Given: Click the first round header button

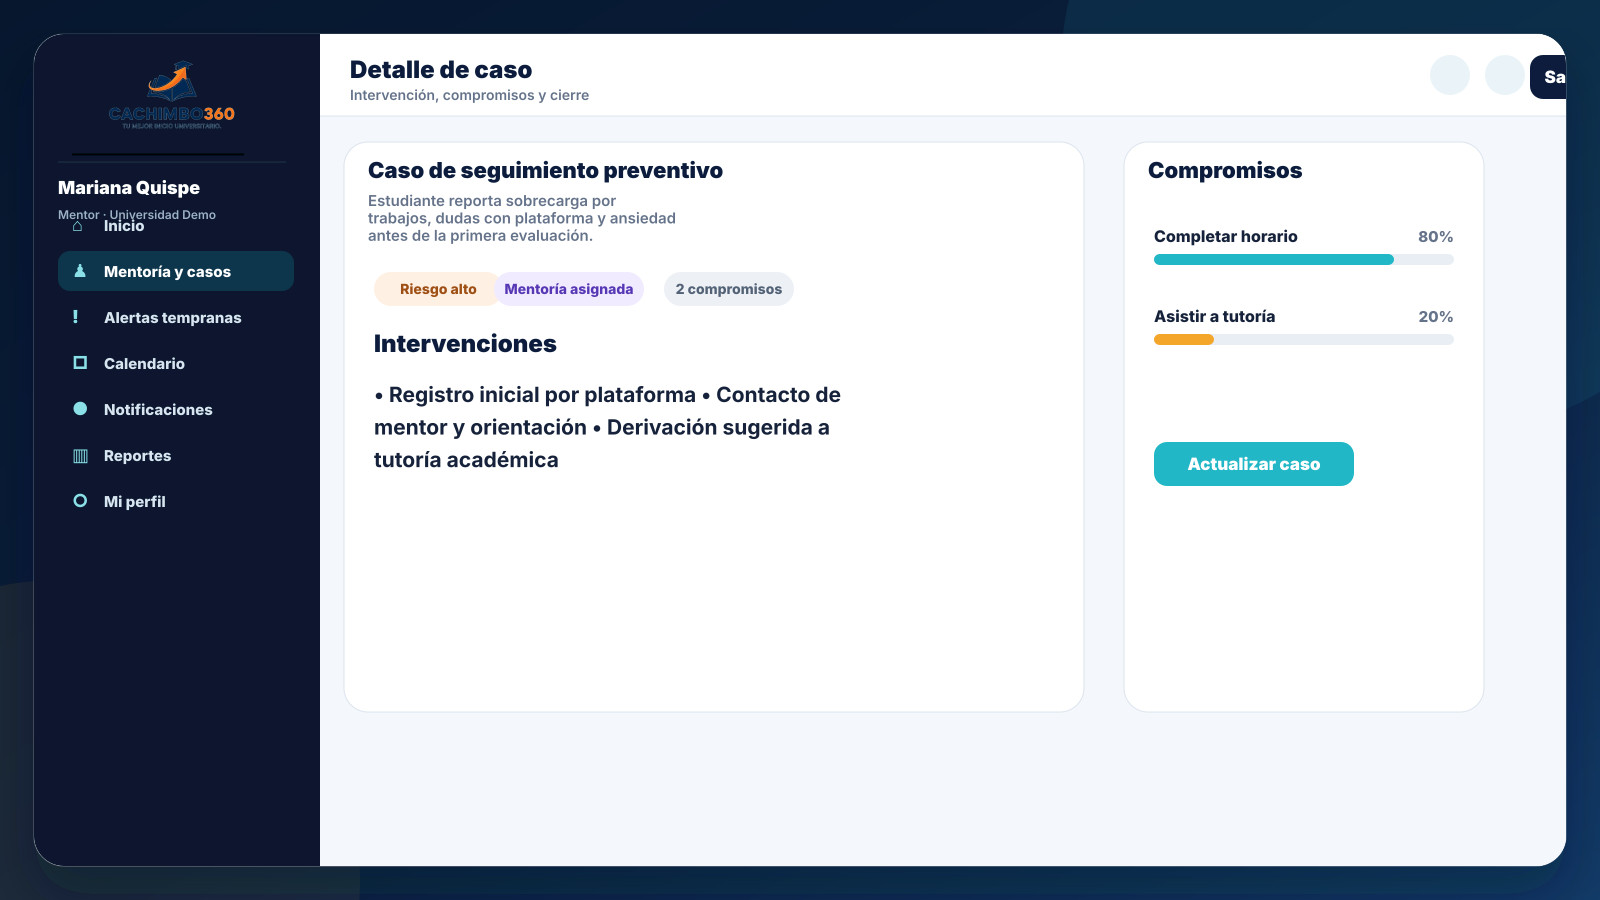Looking at the screenshot, I should point(1450,75).
